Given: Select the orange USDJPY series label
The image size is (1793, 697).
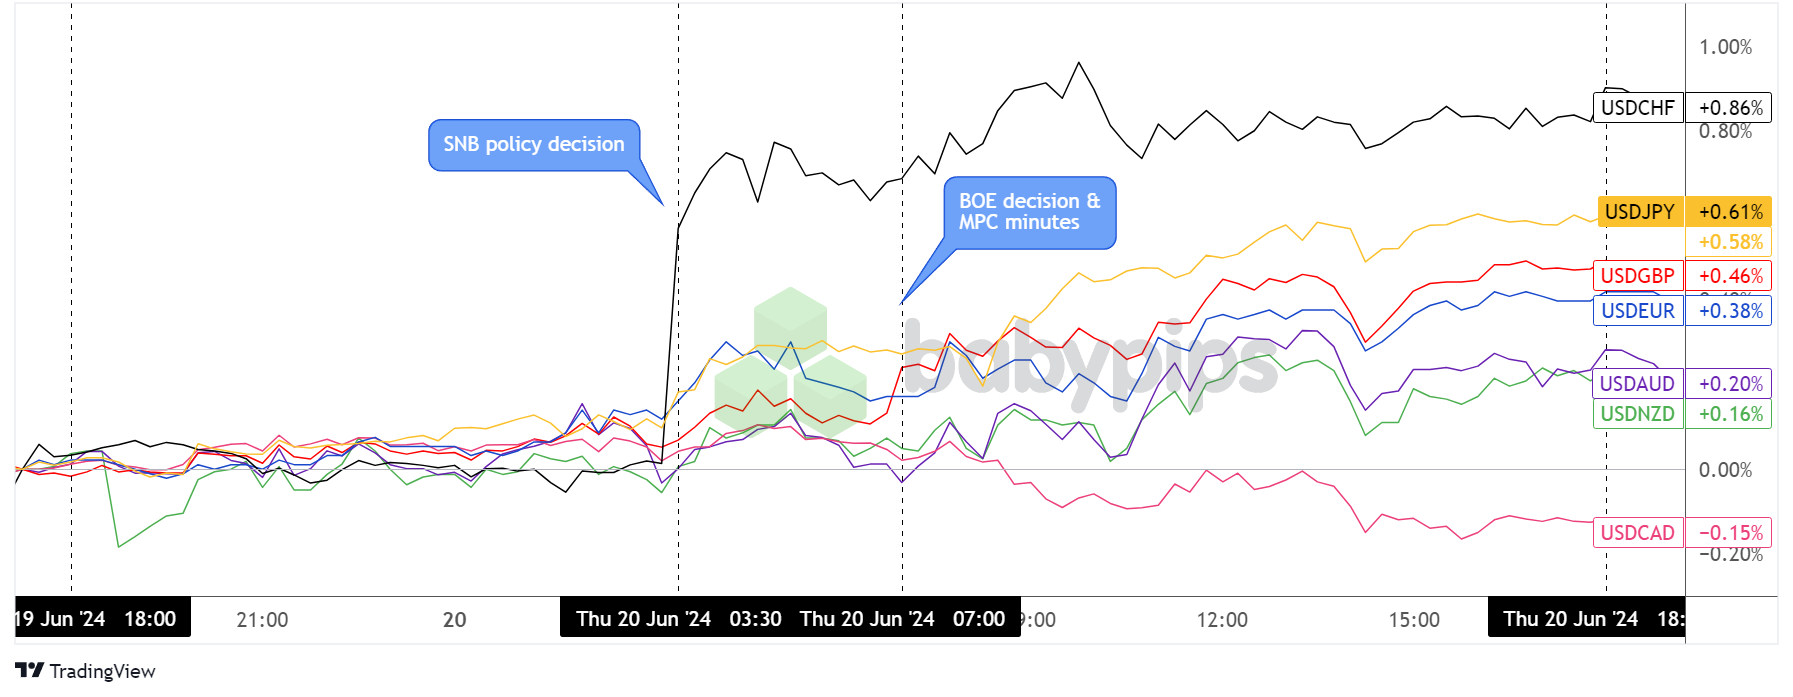Looking at the screenshot, I should click(x=1639, y=212).
